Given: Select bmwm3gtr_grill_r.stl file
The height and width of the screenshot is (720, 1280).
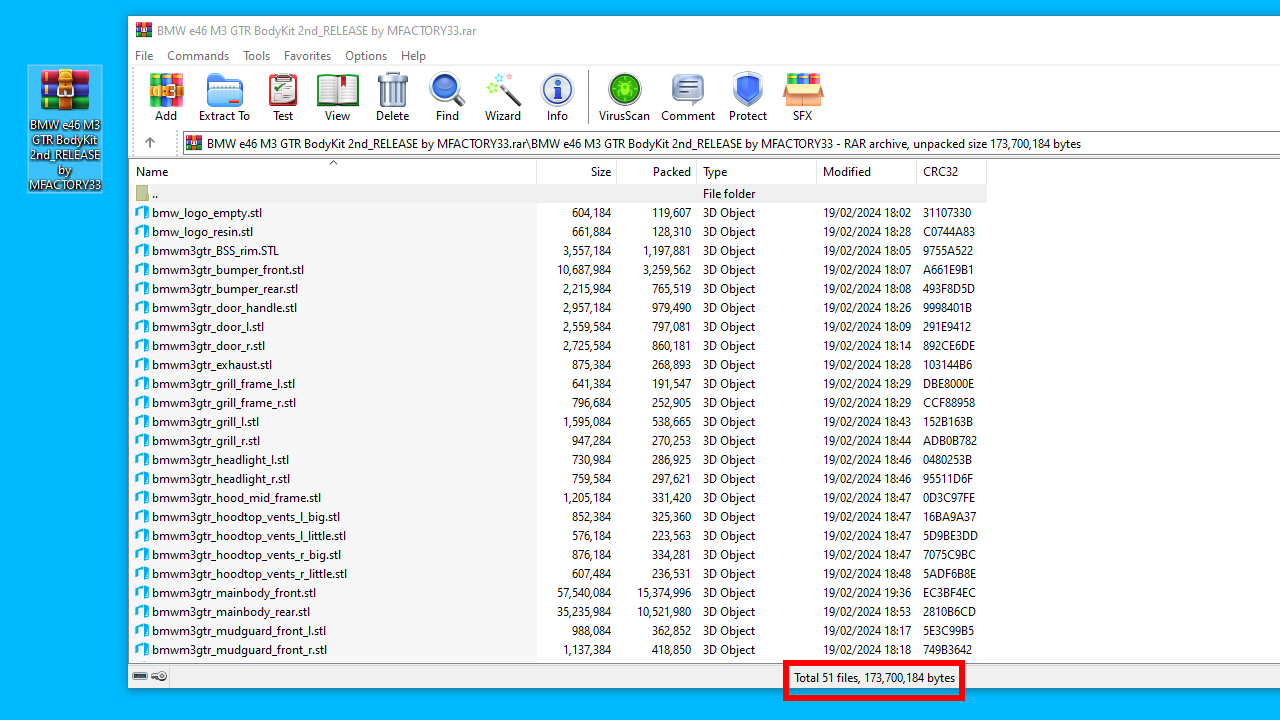Looking at the screenshot, I should point(558,441).
